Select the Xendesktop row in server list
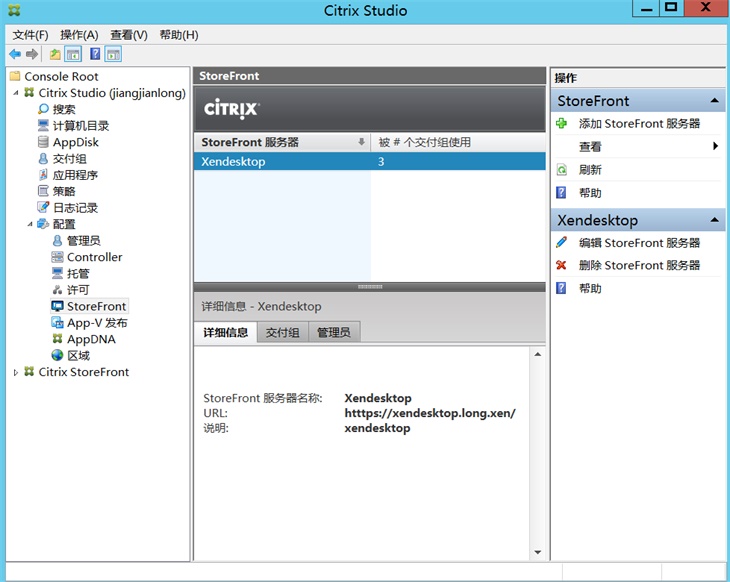 [370, 162]
